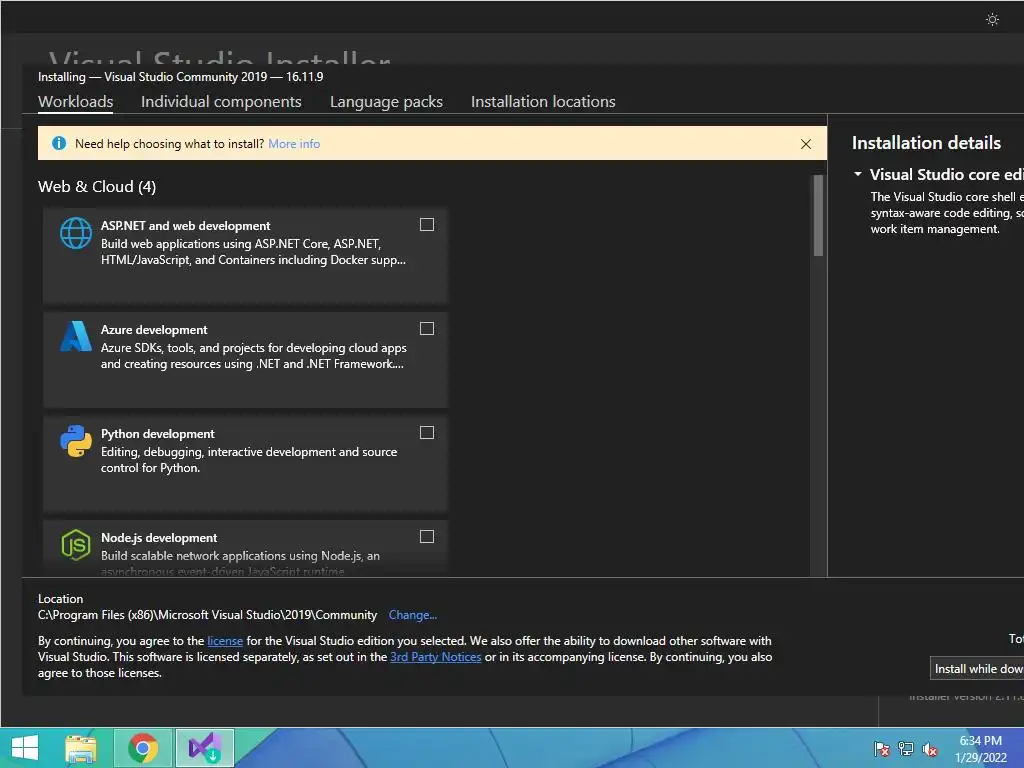Click the Python development logo icon
Screen dimensions: 1024x768
76,441
